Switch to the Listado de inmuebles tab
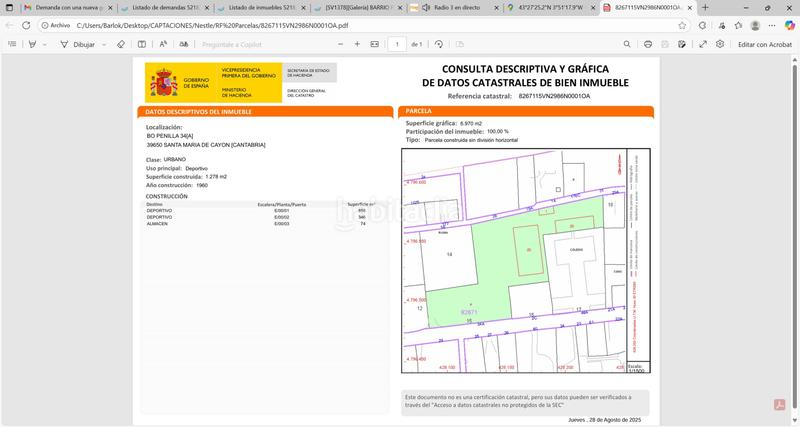This screenshot has width=800, height=427. [254, 7]
